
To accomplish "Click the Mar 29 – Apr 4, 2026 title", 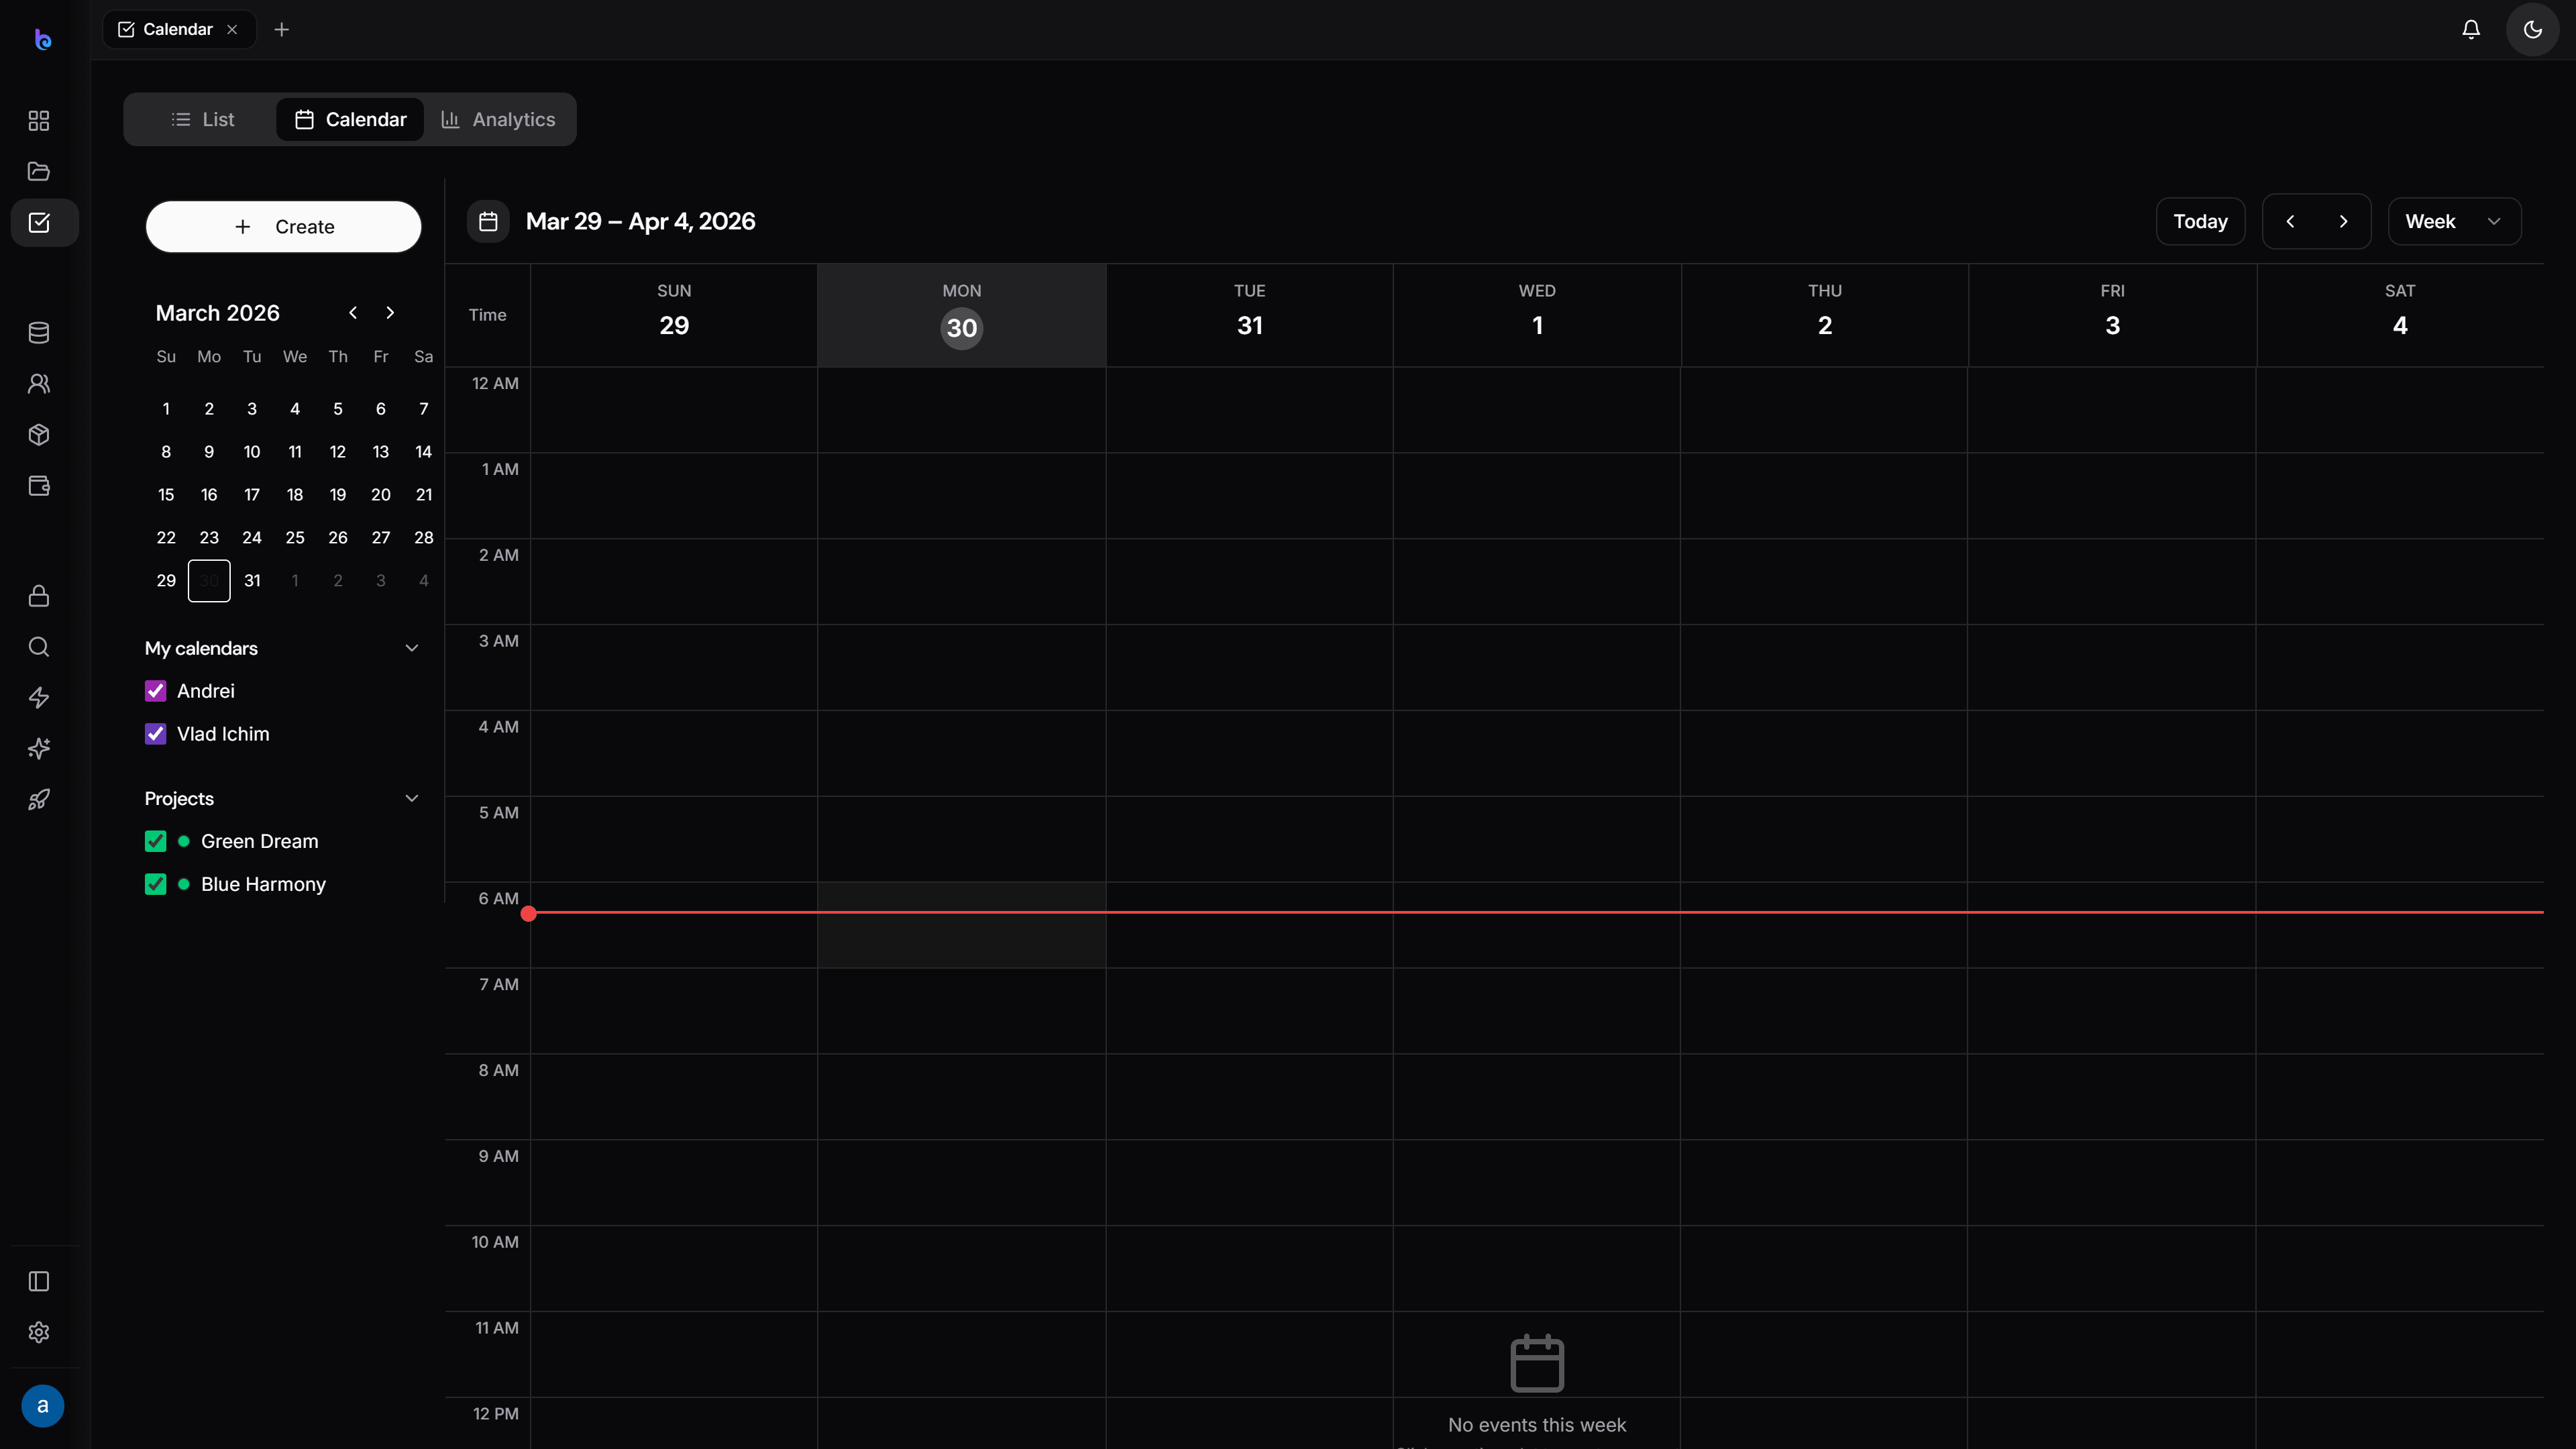I will pyautogui.click(x=640, y=221).
